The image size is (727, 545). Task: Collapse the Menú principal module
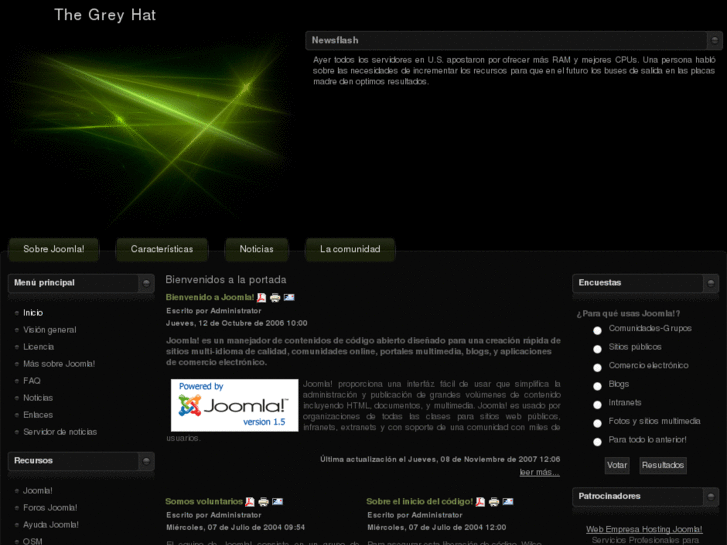point(146,283)
